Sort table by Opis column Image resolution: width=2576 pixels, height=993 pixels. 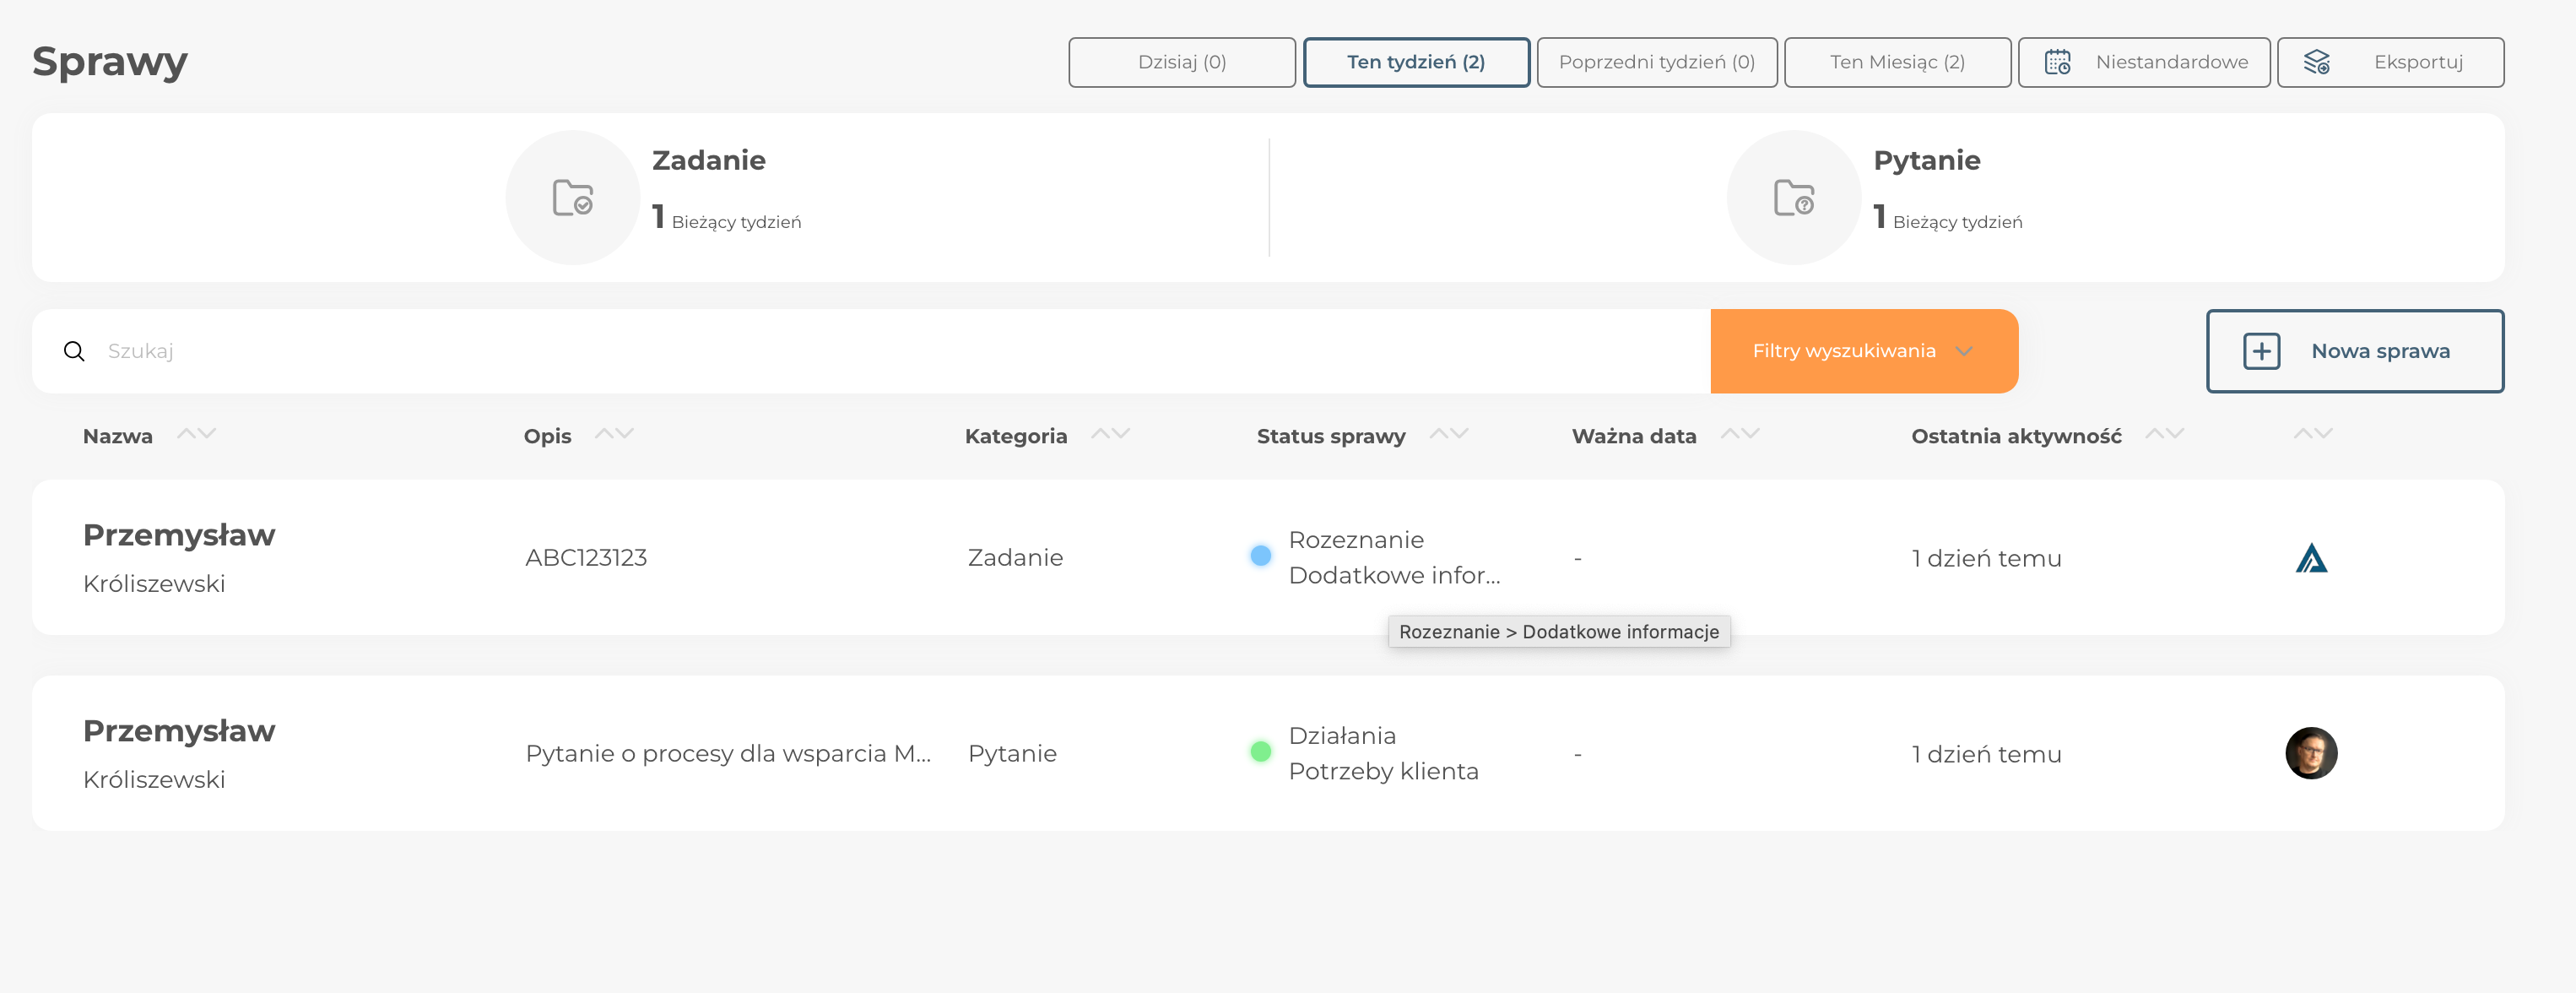pyautogui.click(x=614, y=434)
